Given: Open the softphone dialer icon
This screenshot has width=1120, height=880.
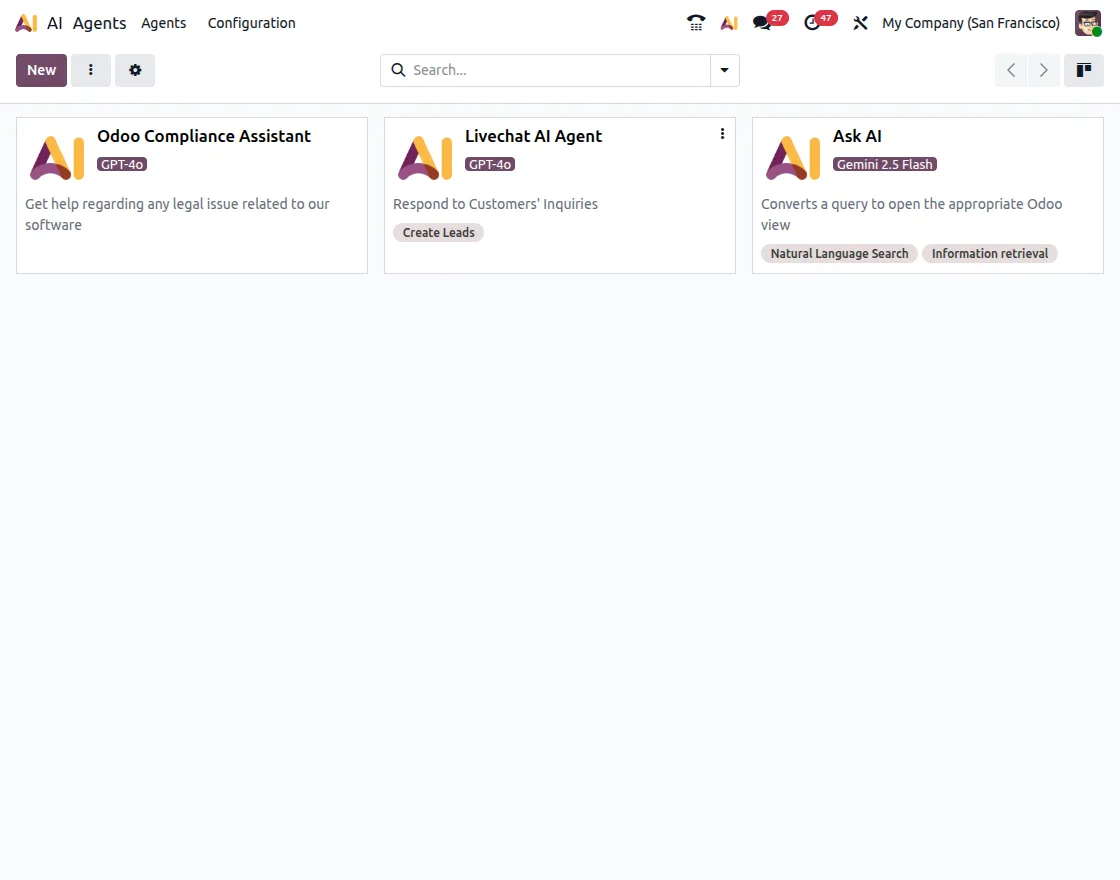Looking at the screenshot, I should pyautogui.click(x=695, y=22).
